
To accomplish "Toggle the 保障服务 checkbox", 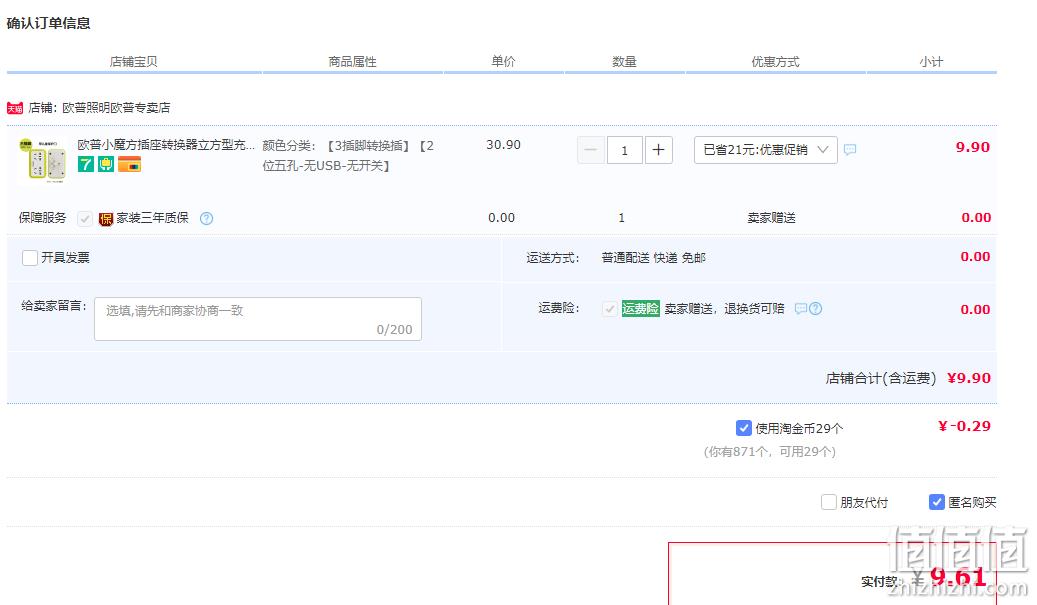I will 85,219.
